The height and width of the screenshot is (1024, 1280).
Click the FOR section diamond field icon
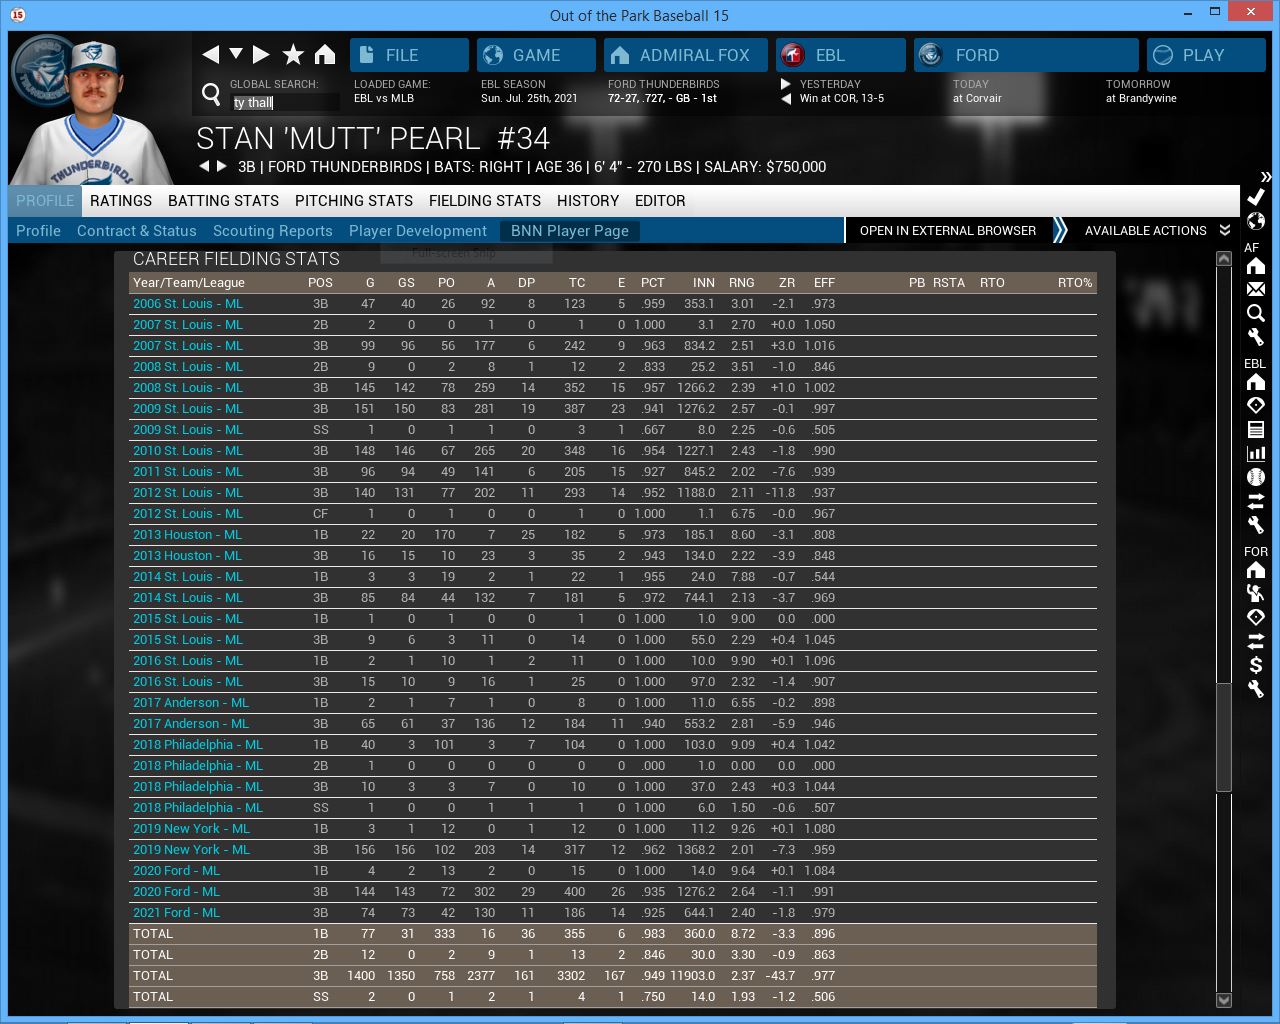coord(1256,617)
